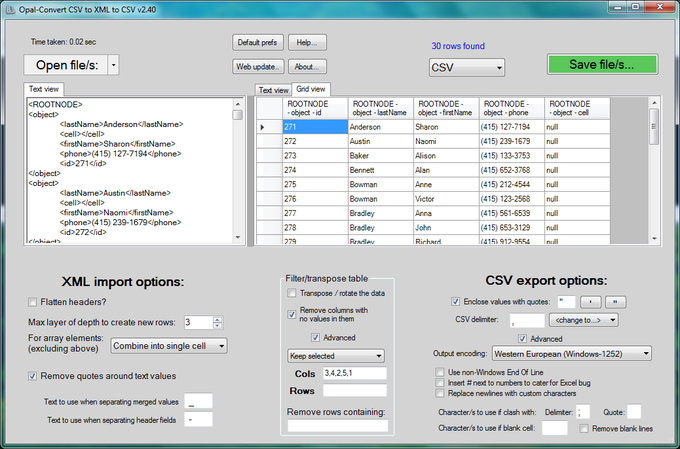The height and width of the screenshot is (449, 680).
Task: Click the Max layer of depth stepper arrows
Action: (x=218, y=322)
